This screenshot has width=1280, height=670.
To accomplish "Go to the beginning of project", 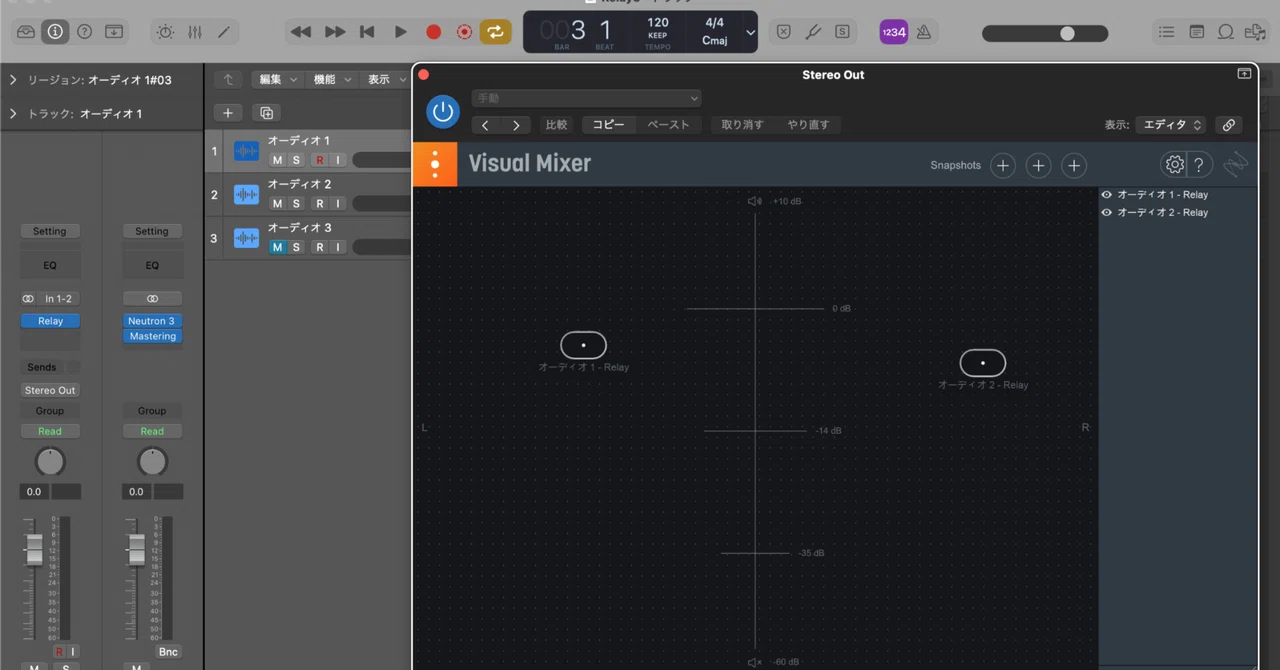I will [x=367, y=32].
